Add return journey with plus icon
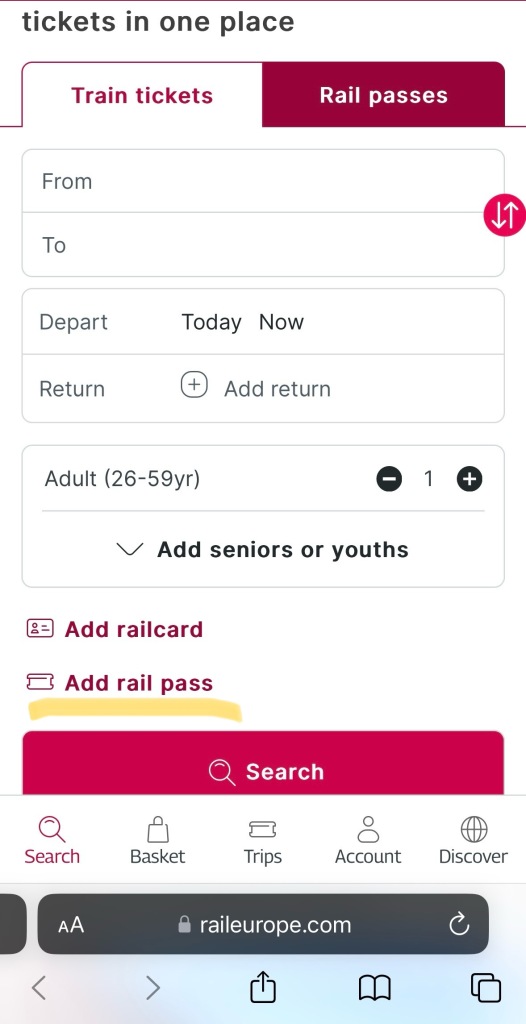Viewport: 526px width, 1024px height. 194,385
